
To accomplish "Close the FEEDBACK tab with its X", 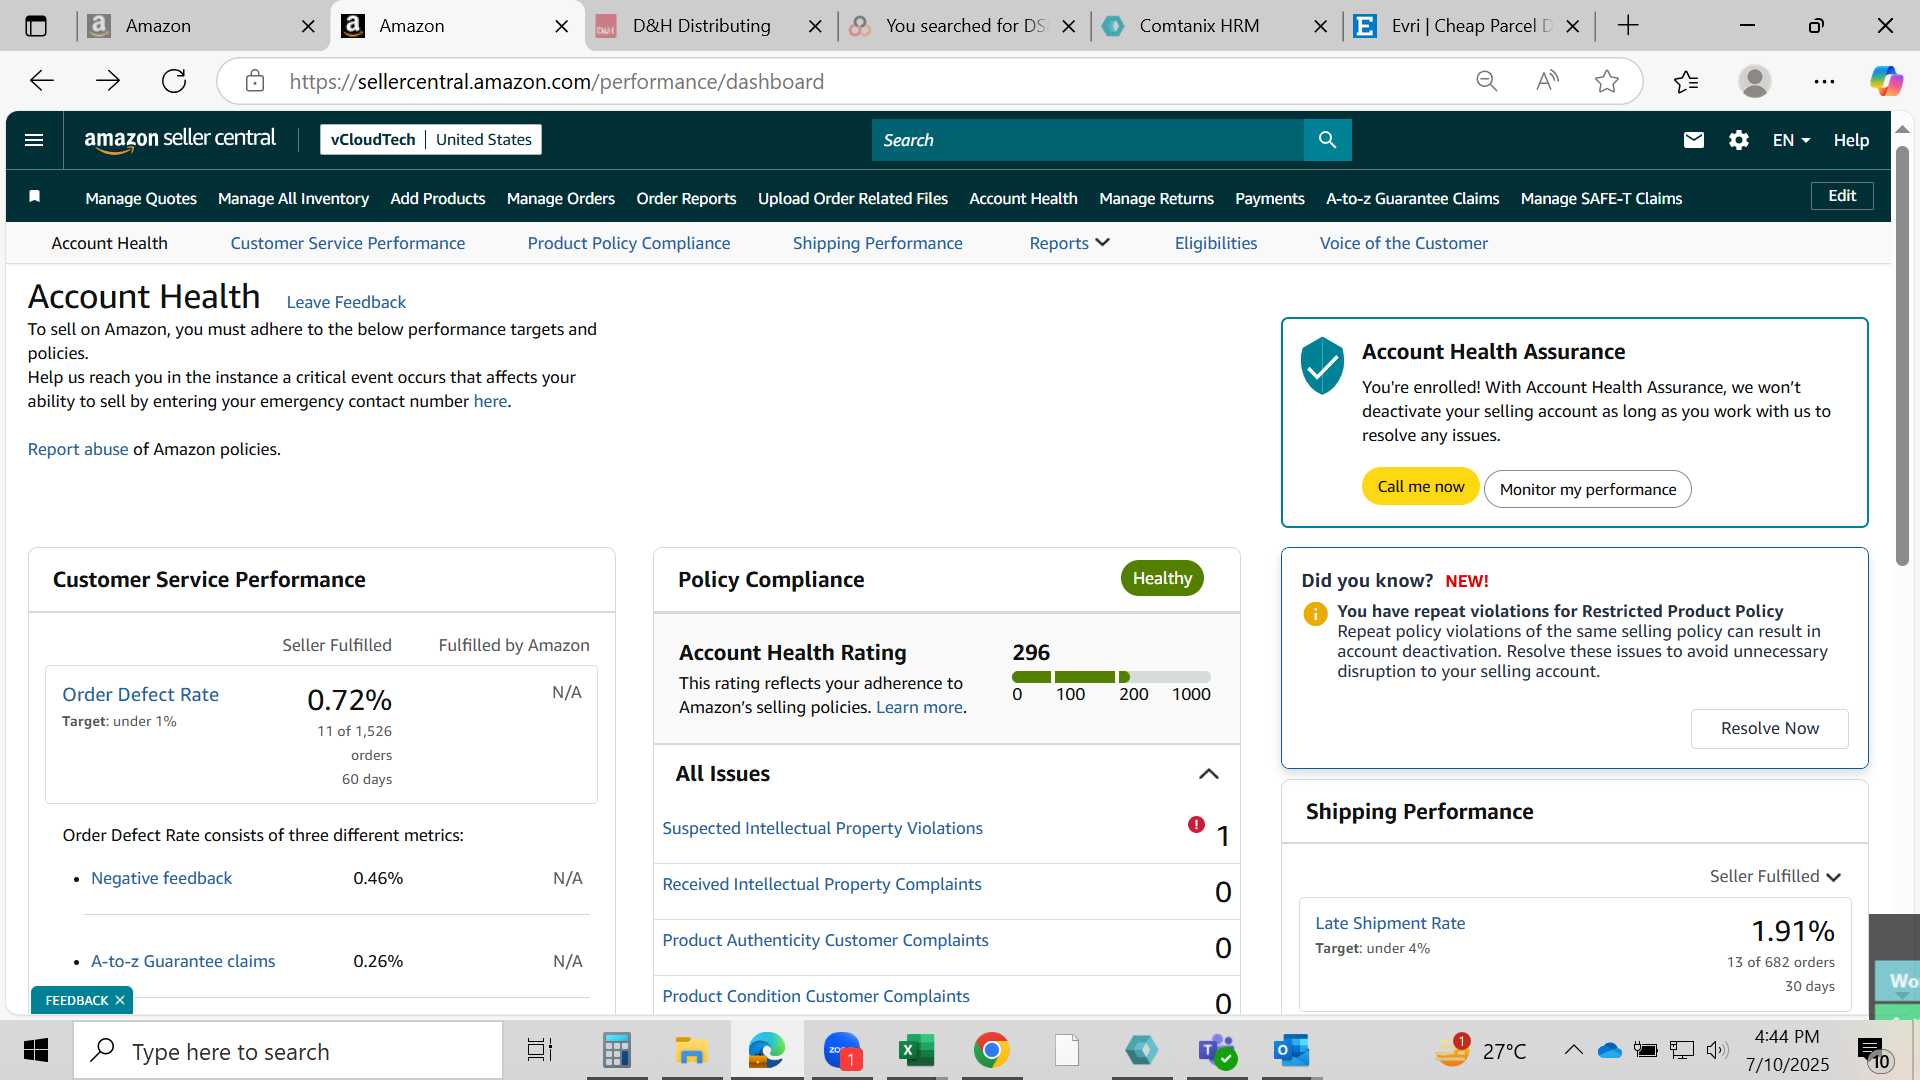I will click(120, 1000).
